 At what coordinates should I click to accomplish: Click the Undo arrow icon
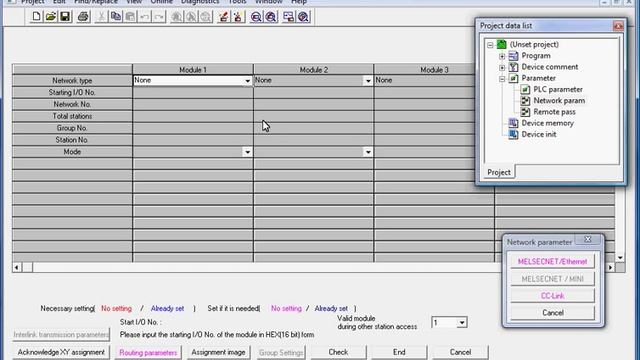pyautogui.click(x=144, y=17)
